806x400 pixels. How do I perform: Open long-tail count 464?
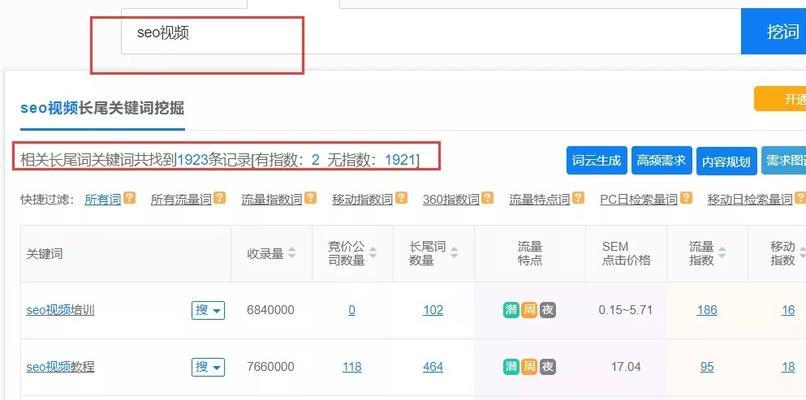(x=433, y=367)
